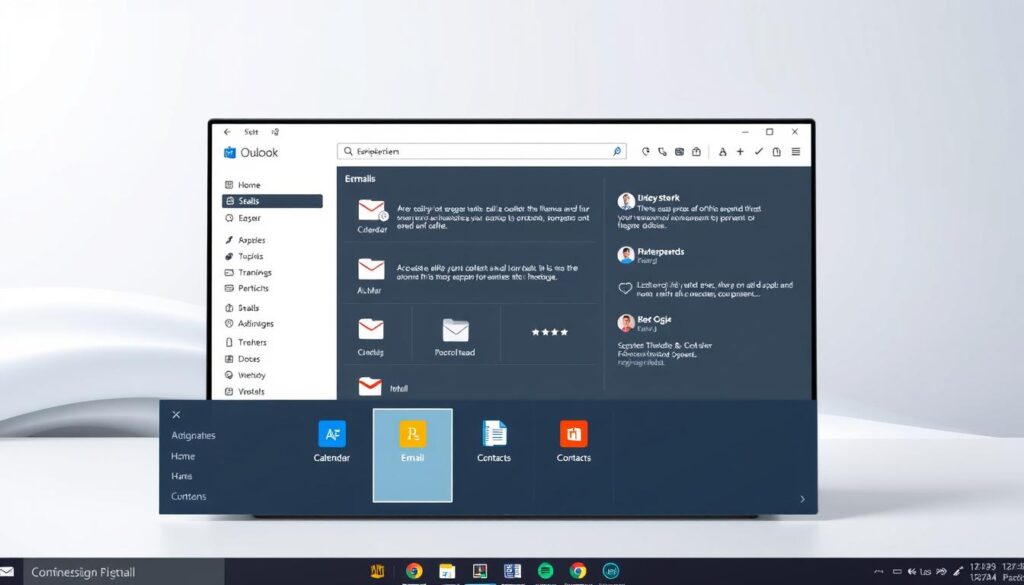Screen dimensions: 1024x585
Task: Click the four-star rating
Action: (549, 332)
